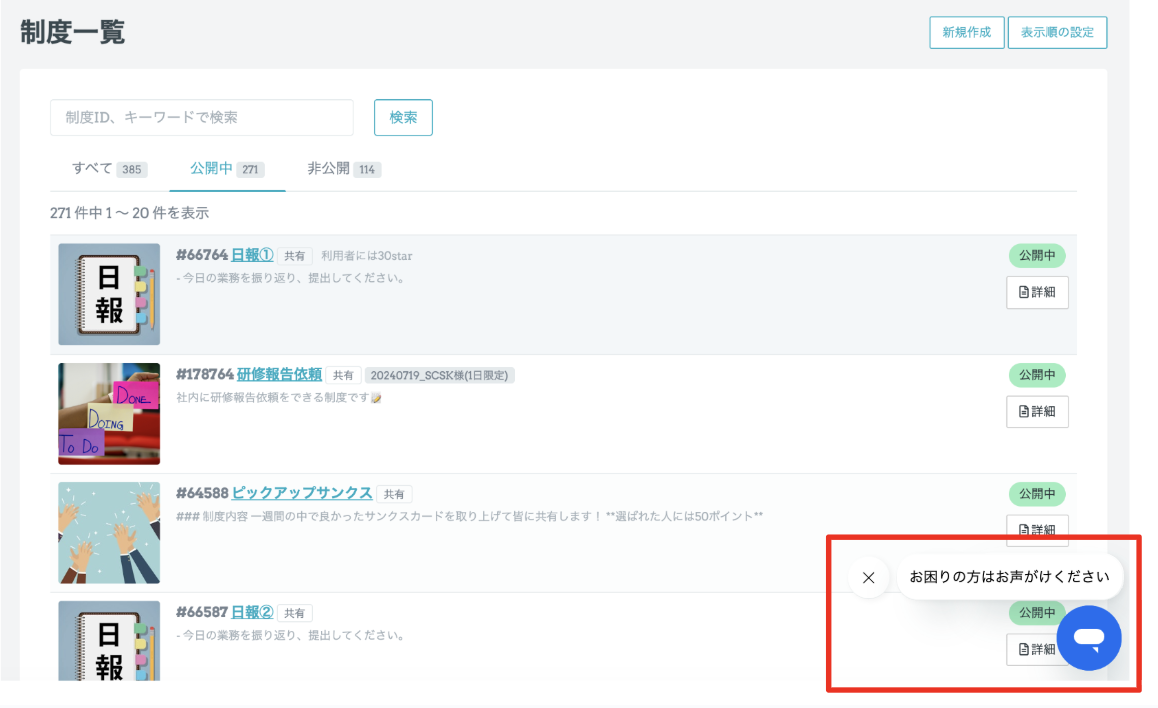Open 表示順の設定 settings
The width and height of the screenshot is (1158, 708).
1057,32
